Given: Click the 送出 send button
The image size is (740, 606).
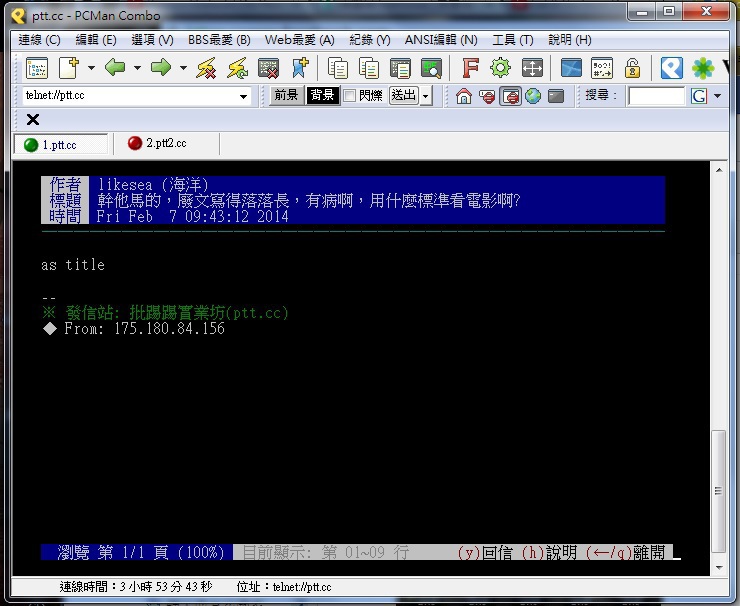Looking at the screenshot, I should pos(404,96).
